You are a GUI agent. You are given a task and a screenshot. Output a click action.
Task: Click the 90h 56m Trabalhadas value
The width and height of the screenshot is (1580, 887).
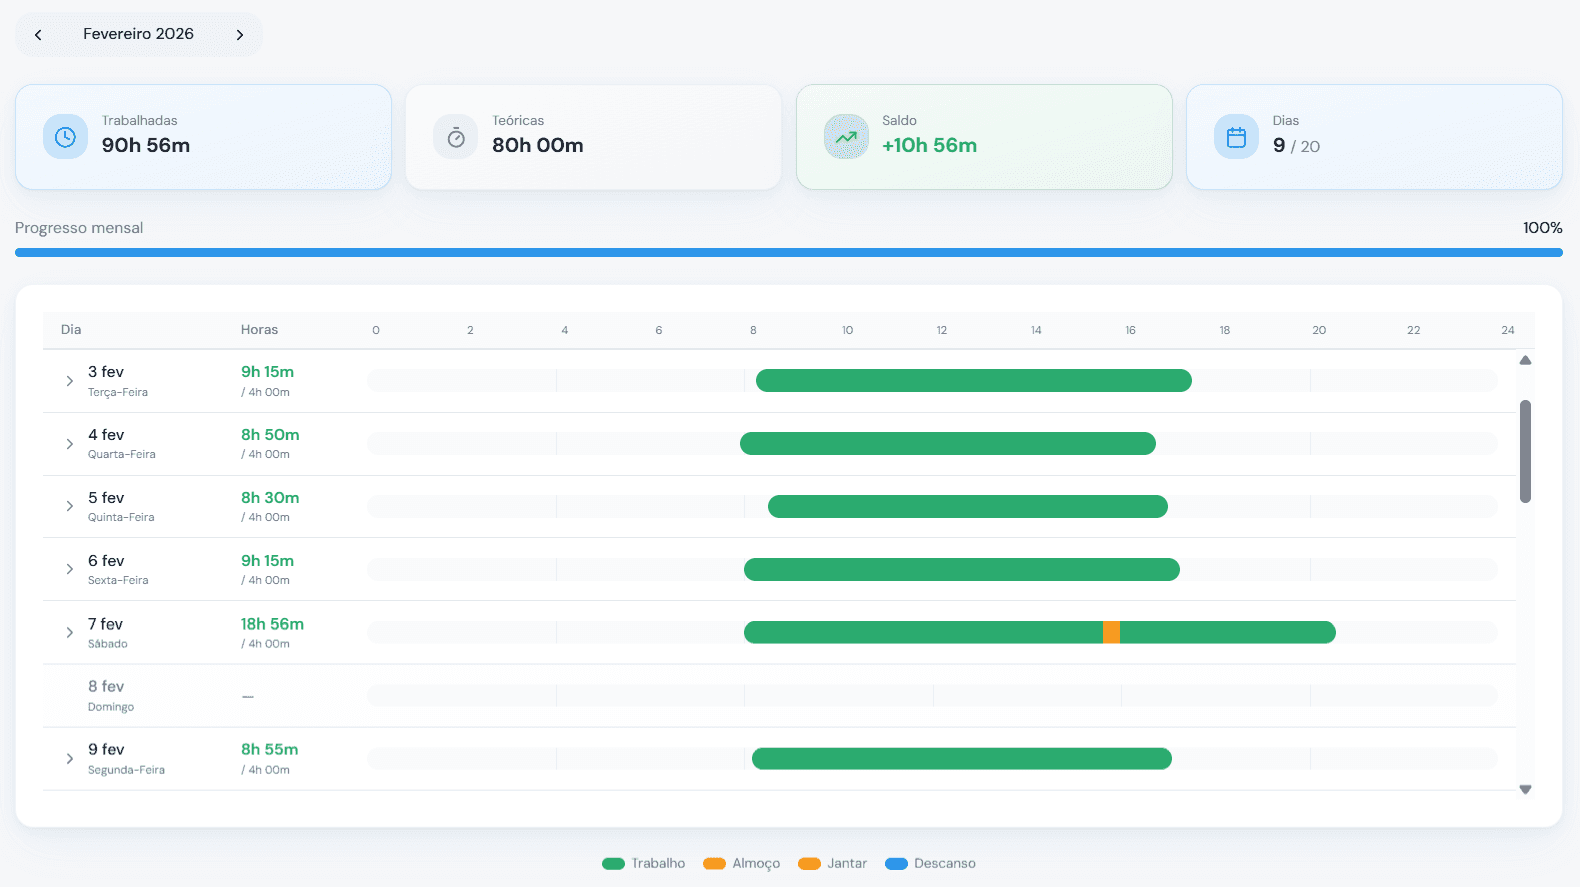click(x=146, y=145)
